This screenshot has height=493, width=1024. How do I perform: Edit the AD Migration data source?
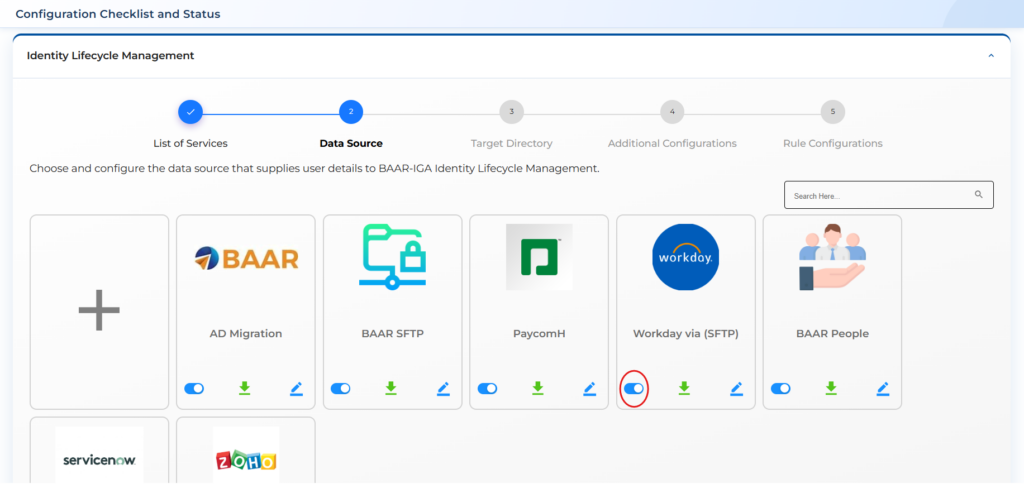point(296,389)
